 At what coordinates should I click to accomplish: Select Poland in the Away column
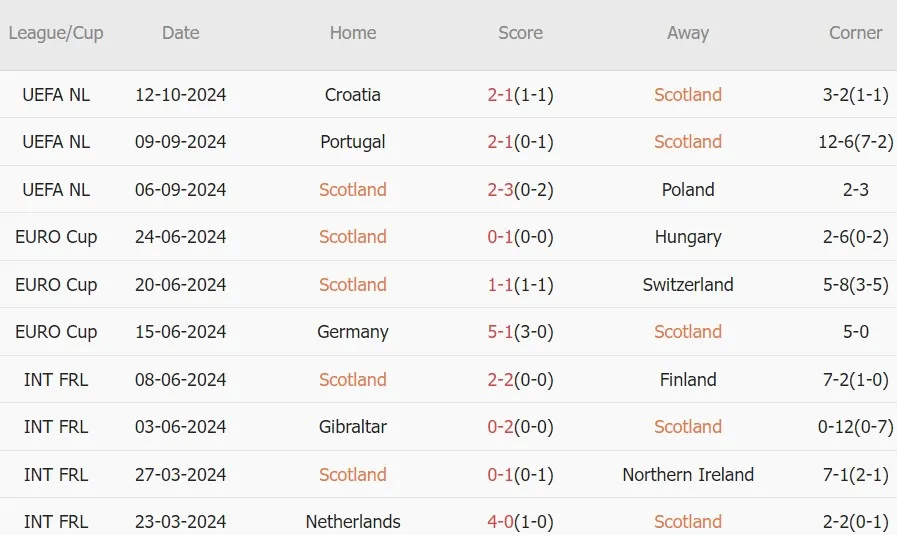coord(688,189)
